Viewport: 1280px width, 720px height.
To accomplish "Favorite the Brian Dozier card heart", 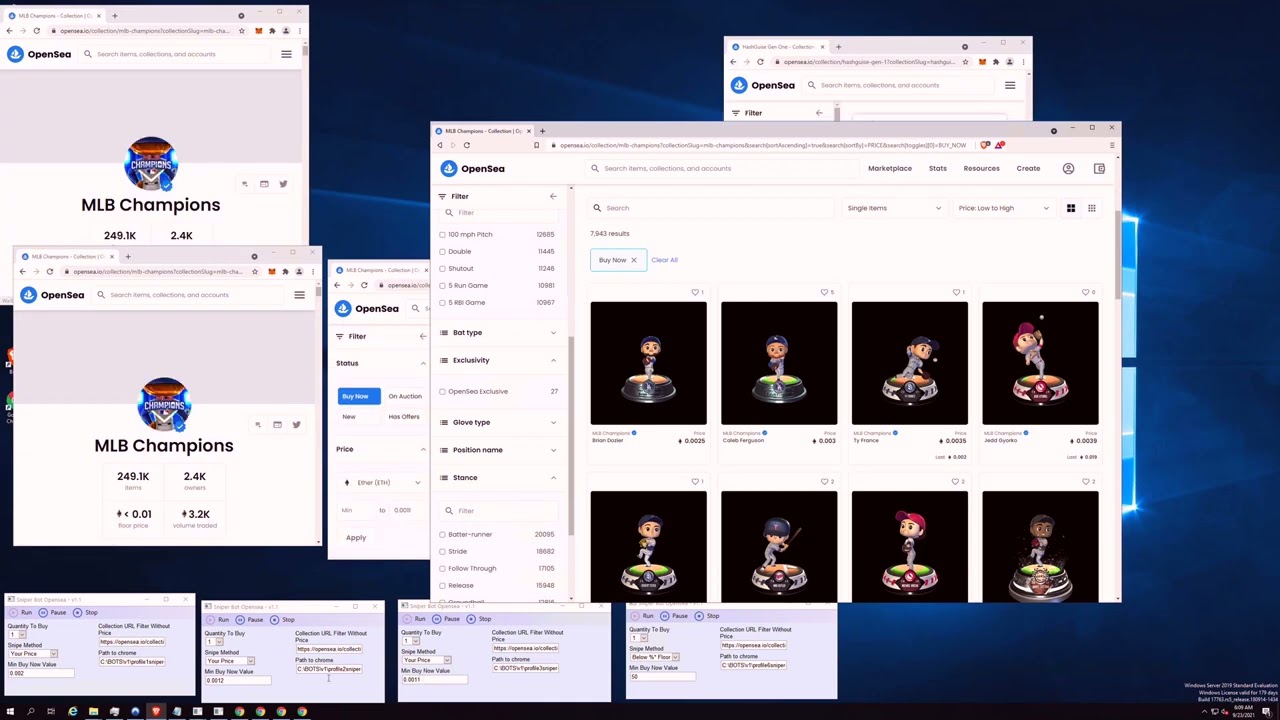I will 695,292.
